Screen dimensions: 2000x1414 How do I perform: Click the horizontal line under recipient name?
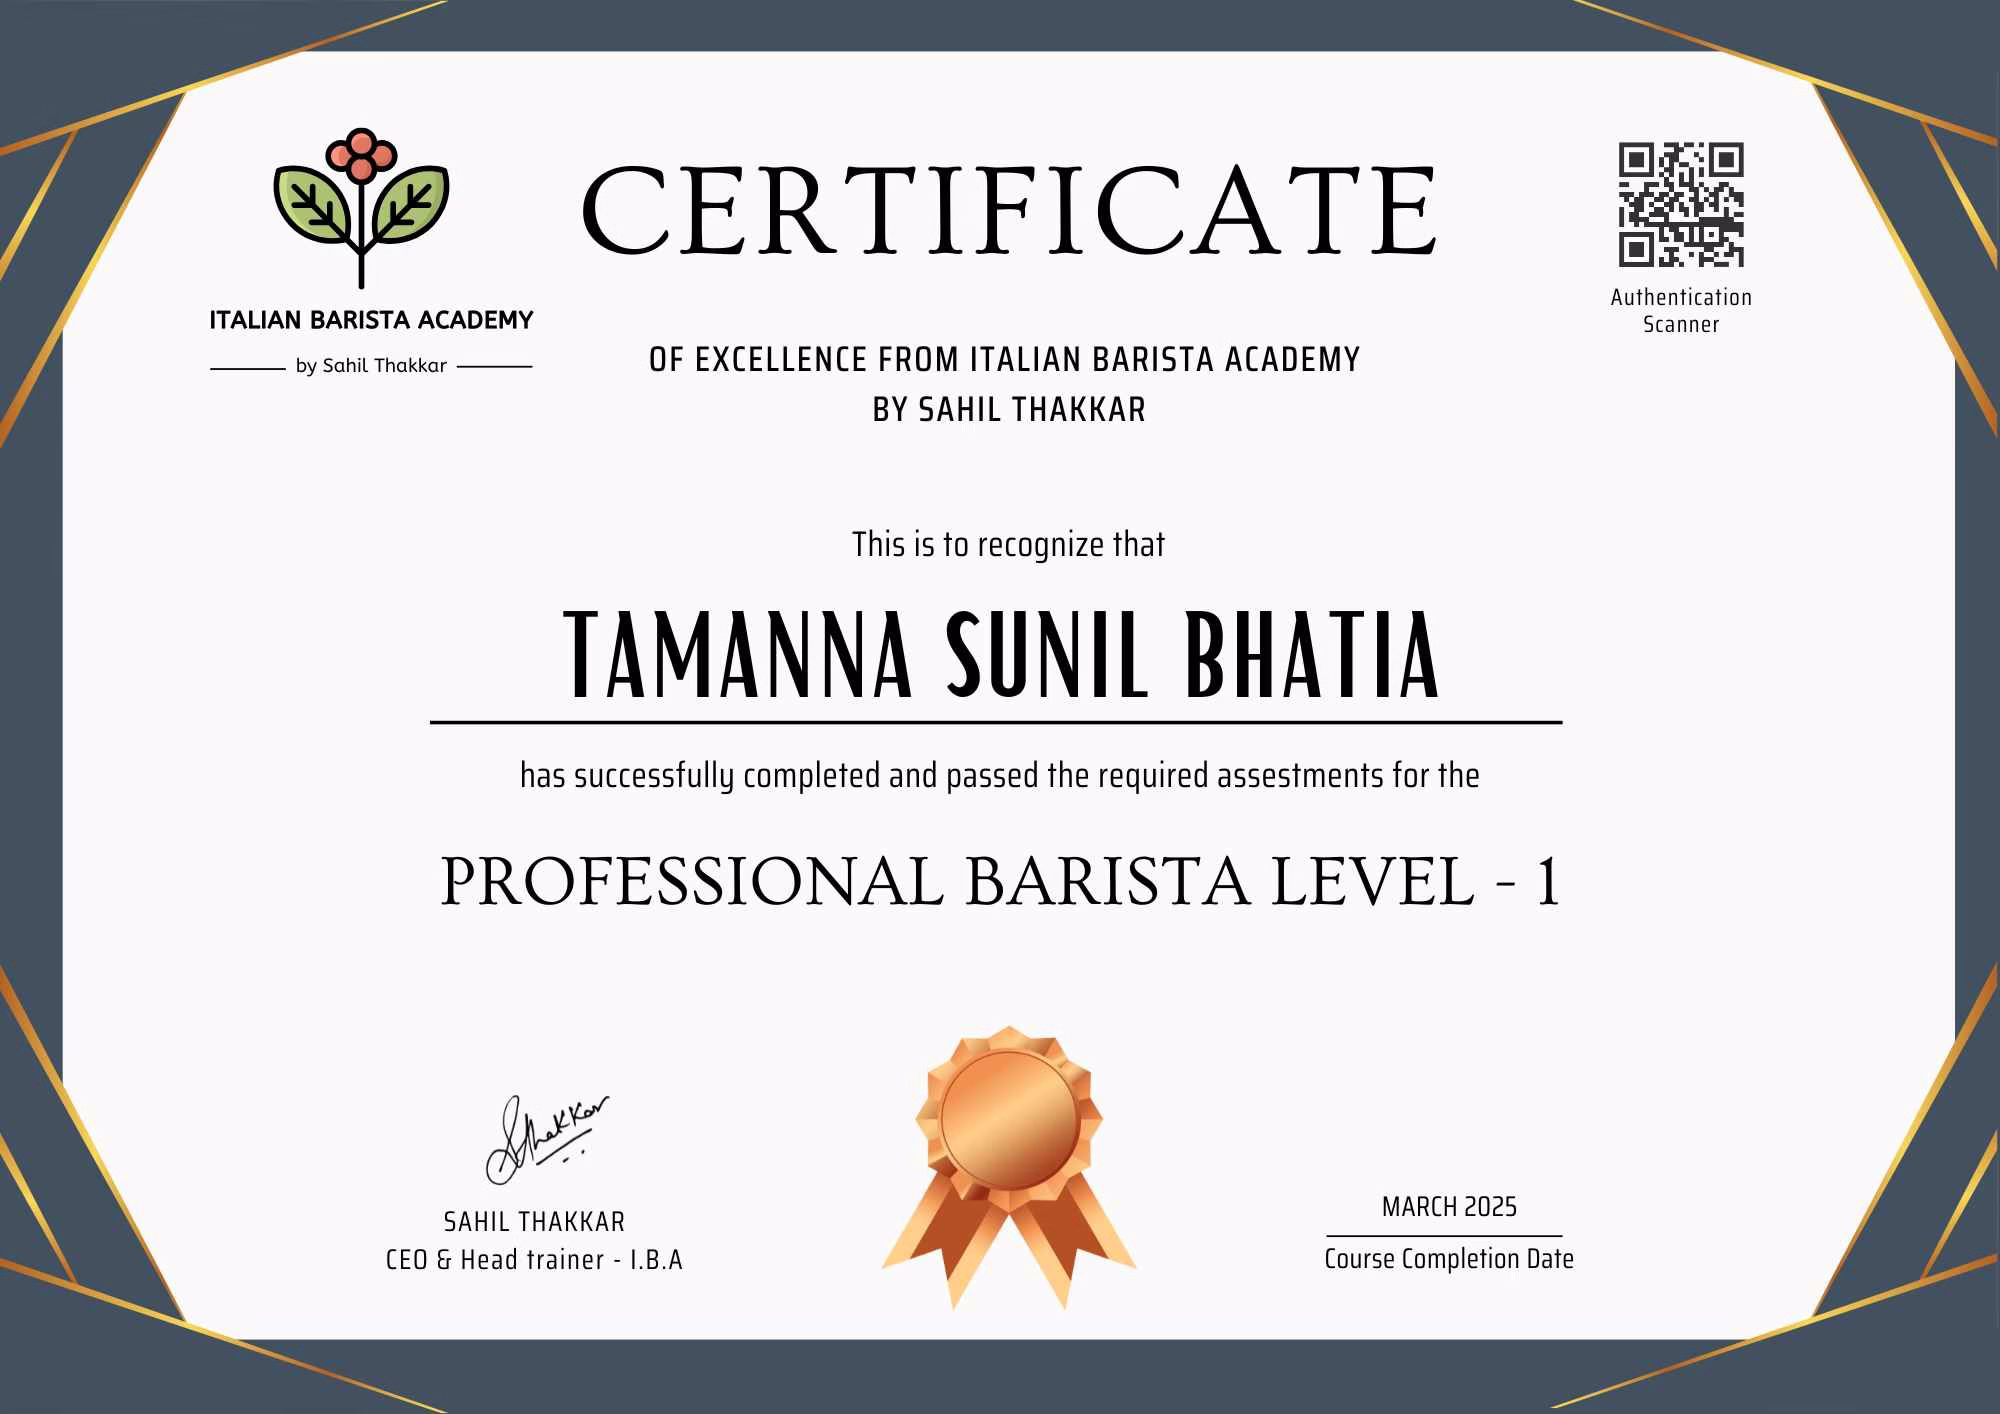pyautogui.click(x=995, y=722)
